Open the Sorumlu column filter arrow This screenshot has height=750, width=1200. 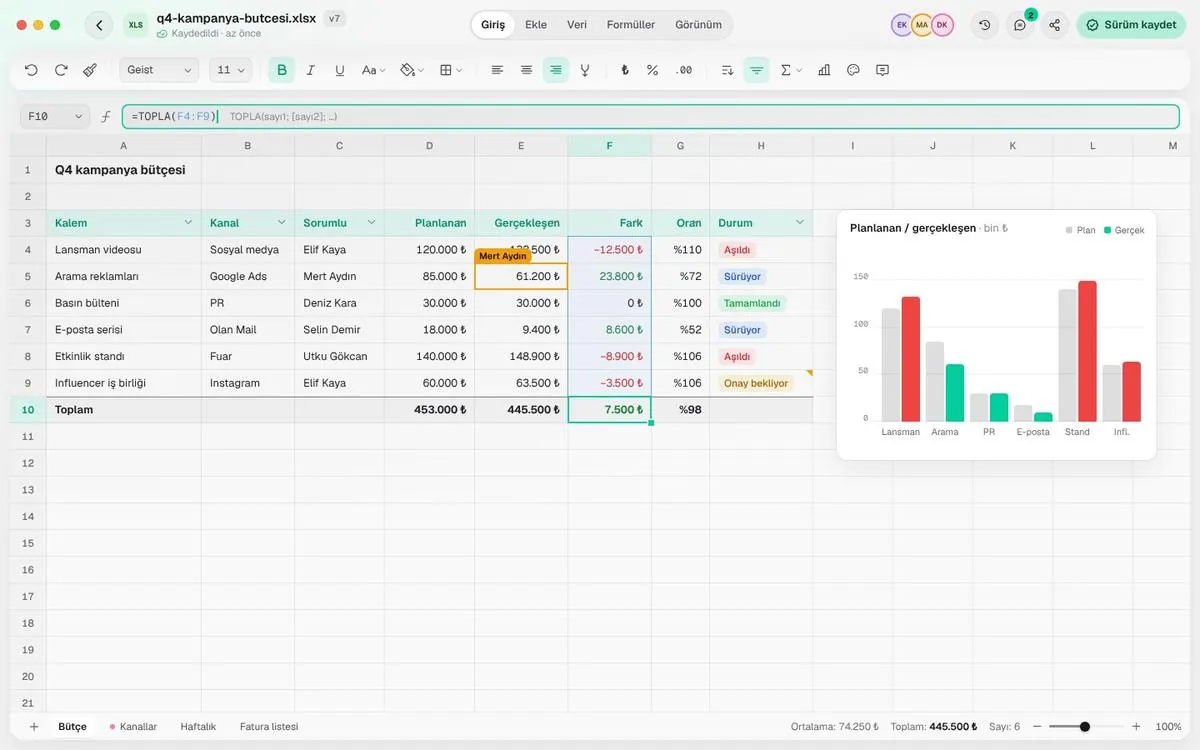(372, 223)
